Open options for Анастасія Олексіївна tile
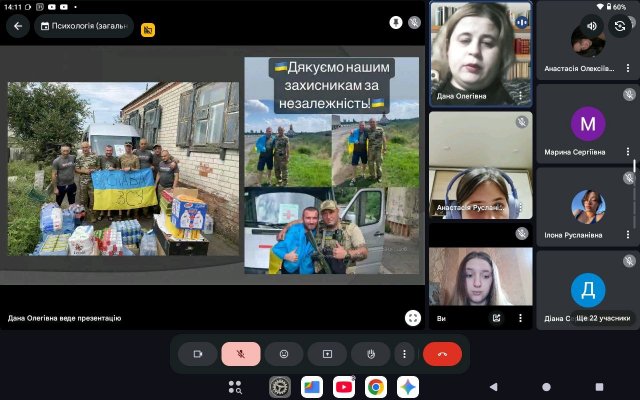Viewport: 640px width, 400px height. (628, 69)
